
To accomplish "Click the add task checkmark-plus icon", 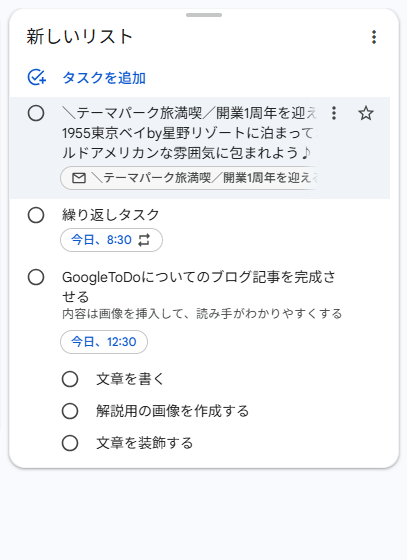I will point(37,77).
